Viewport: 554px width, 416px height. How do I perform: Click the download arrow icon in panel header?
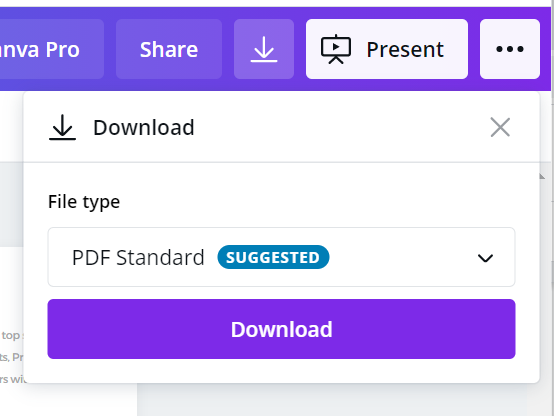click(x=62, y=127)
